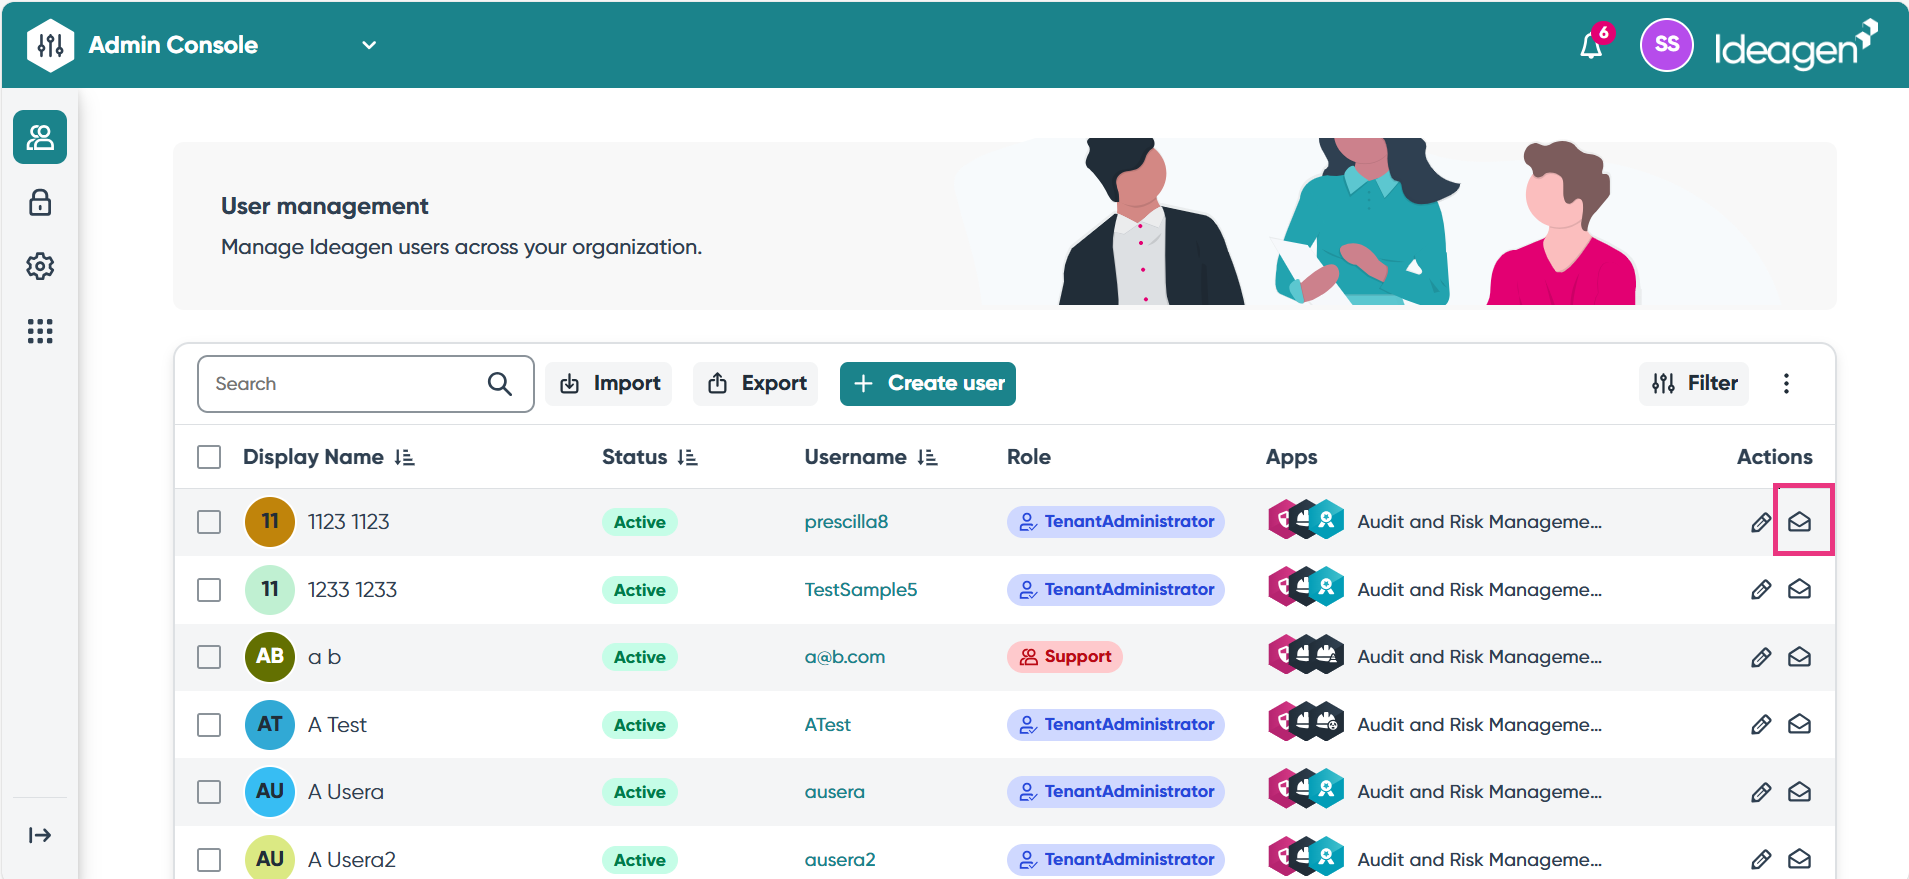Viewport: 1909px width, 879px height.
Task: Open the apps grid sidebar icon
Action: 40,331
